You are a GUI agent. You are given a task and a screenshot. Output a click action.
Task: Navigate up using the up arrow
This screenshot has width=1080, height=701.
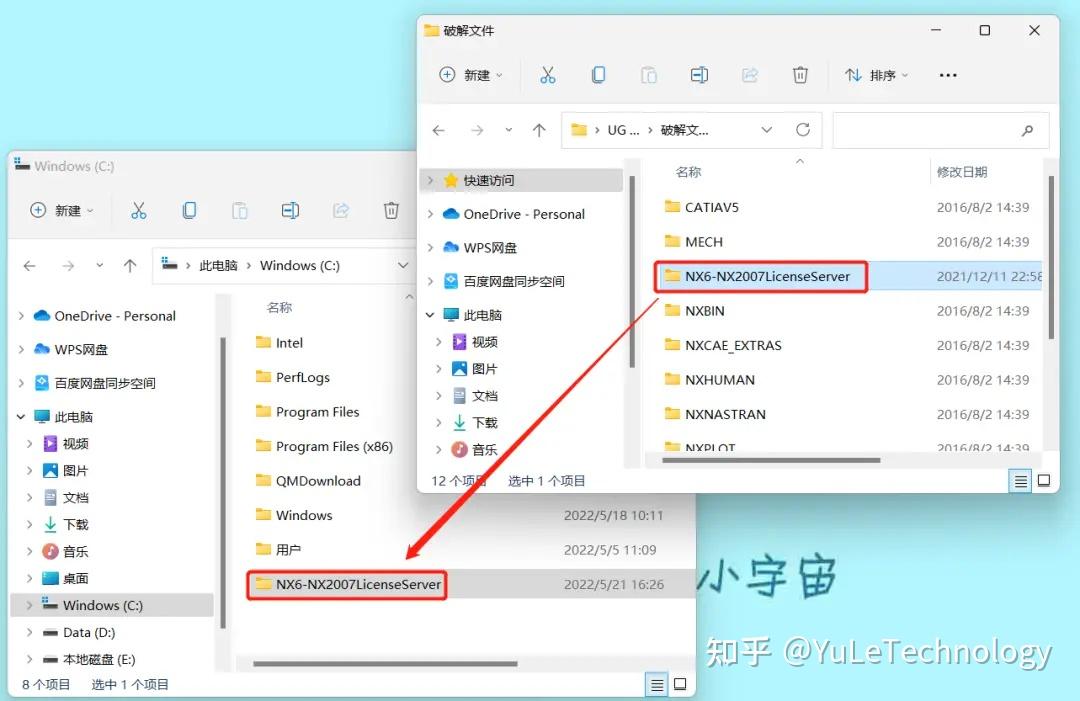(538, 130)
